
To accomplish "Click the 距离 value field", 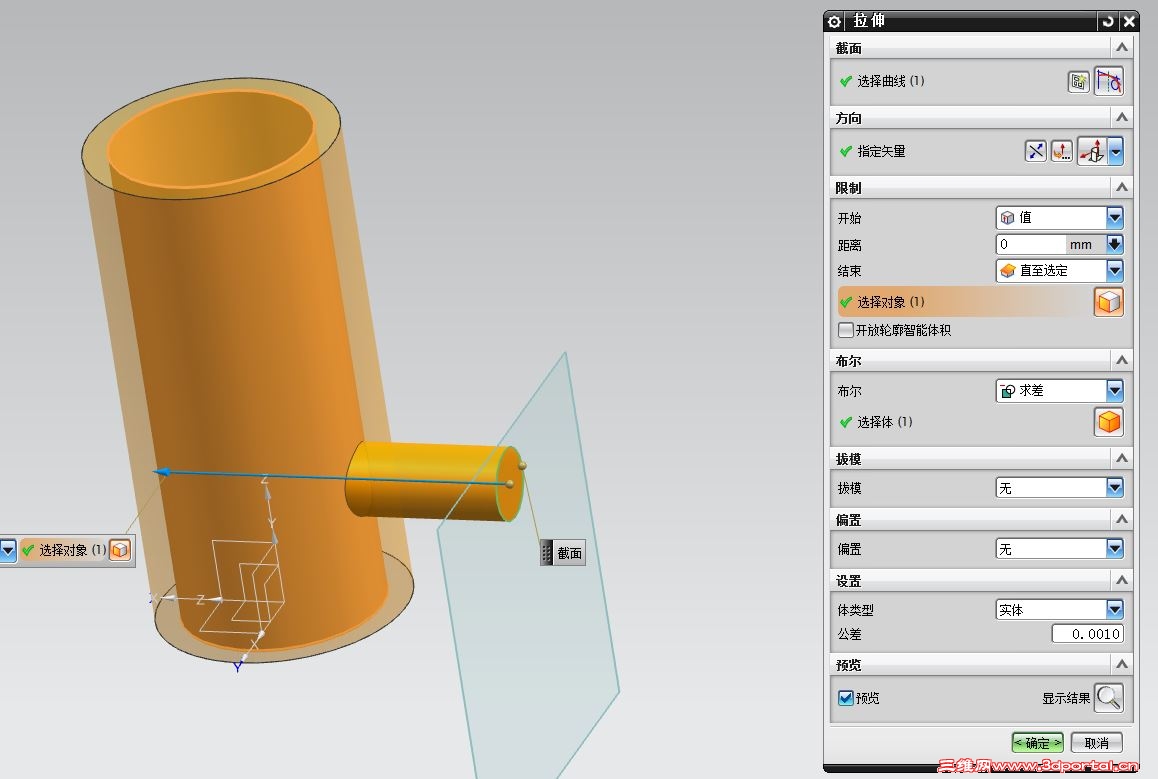I will [1031, 244].
